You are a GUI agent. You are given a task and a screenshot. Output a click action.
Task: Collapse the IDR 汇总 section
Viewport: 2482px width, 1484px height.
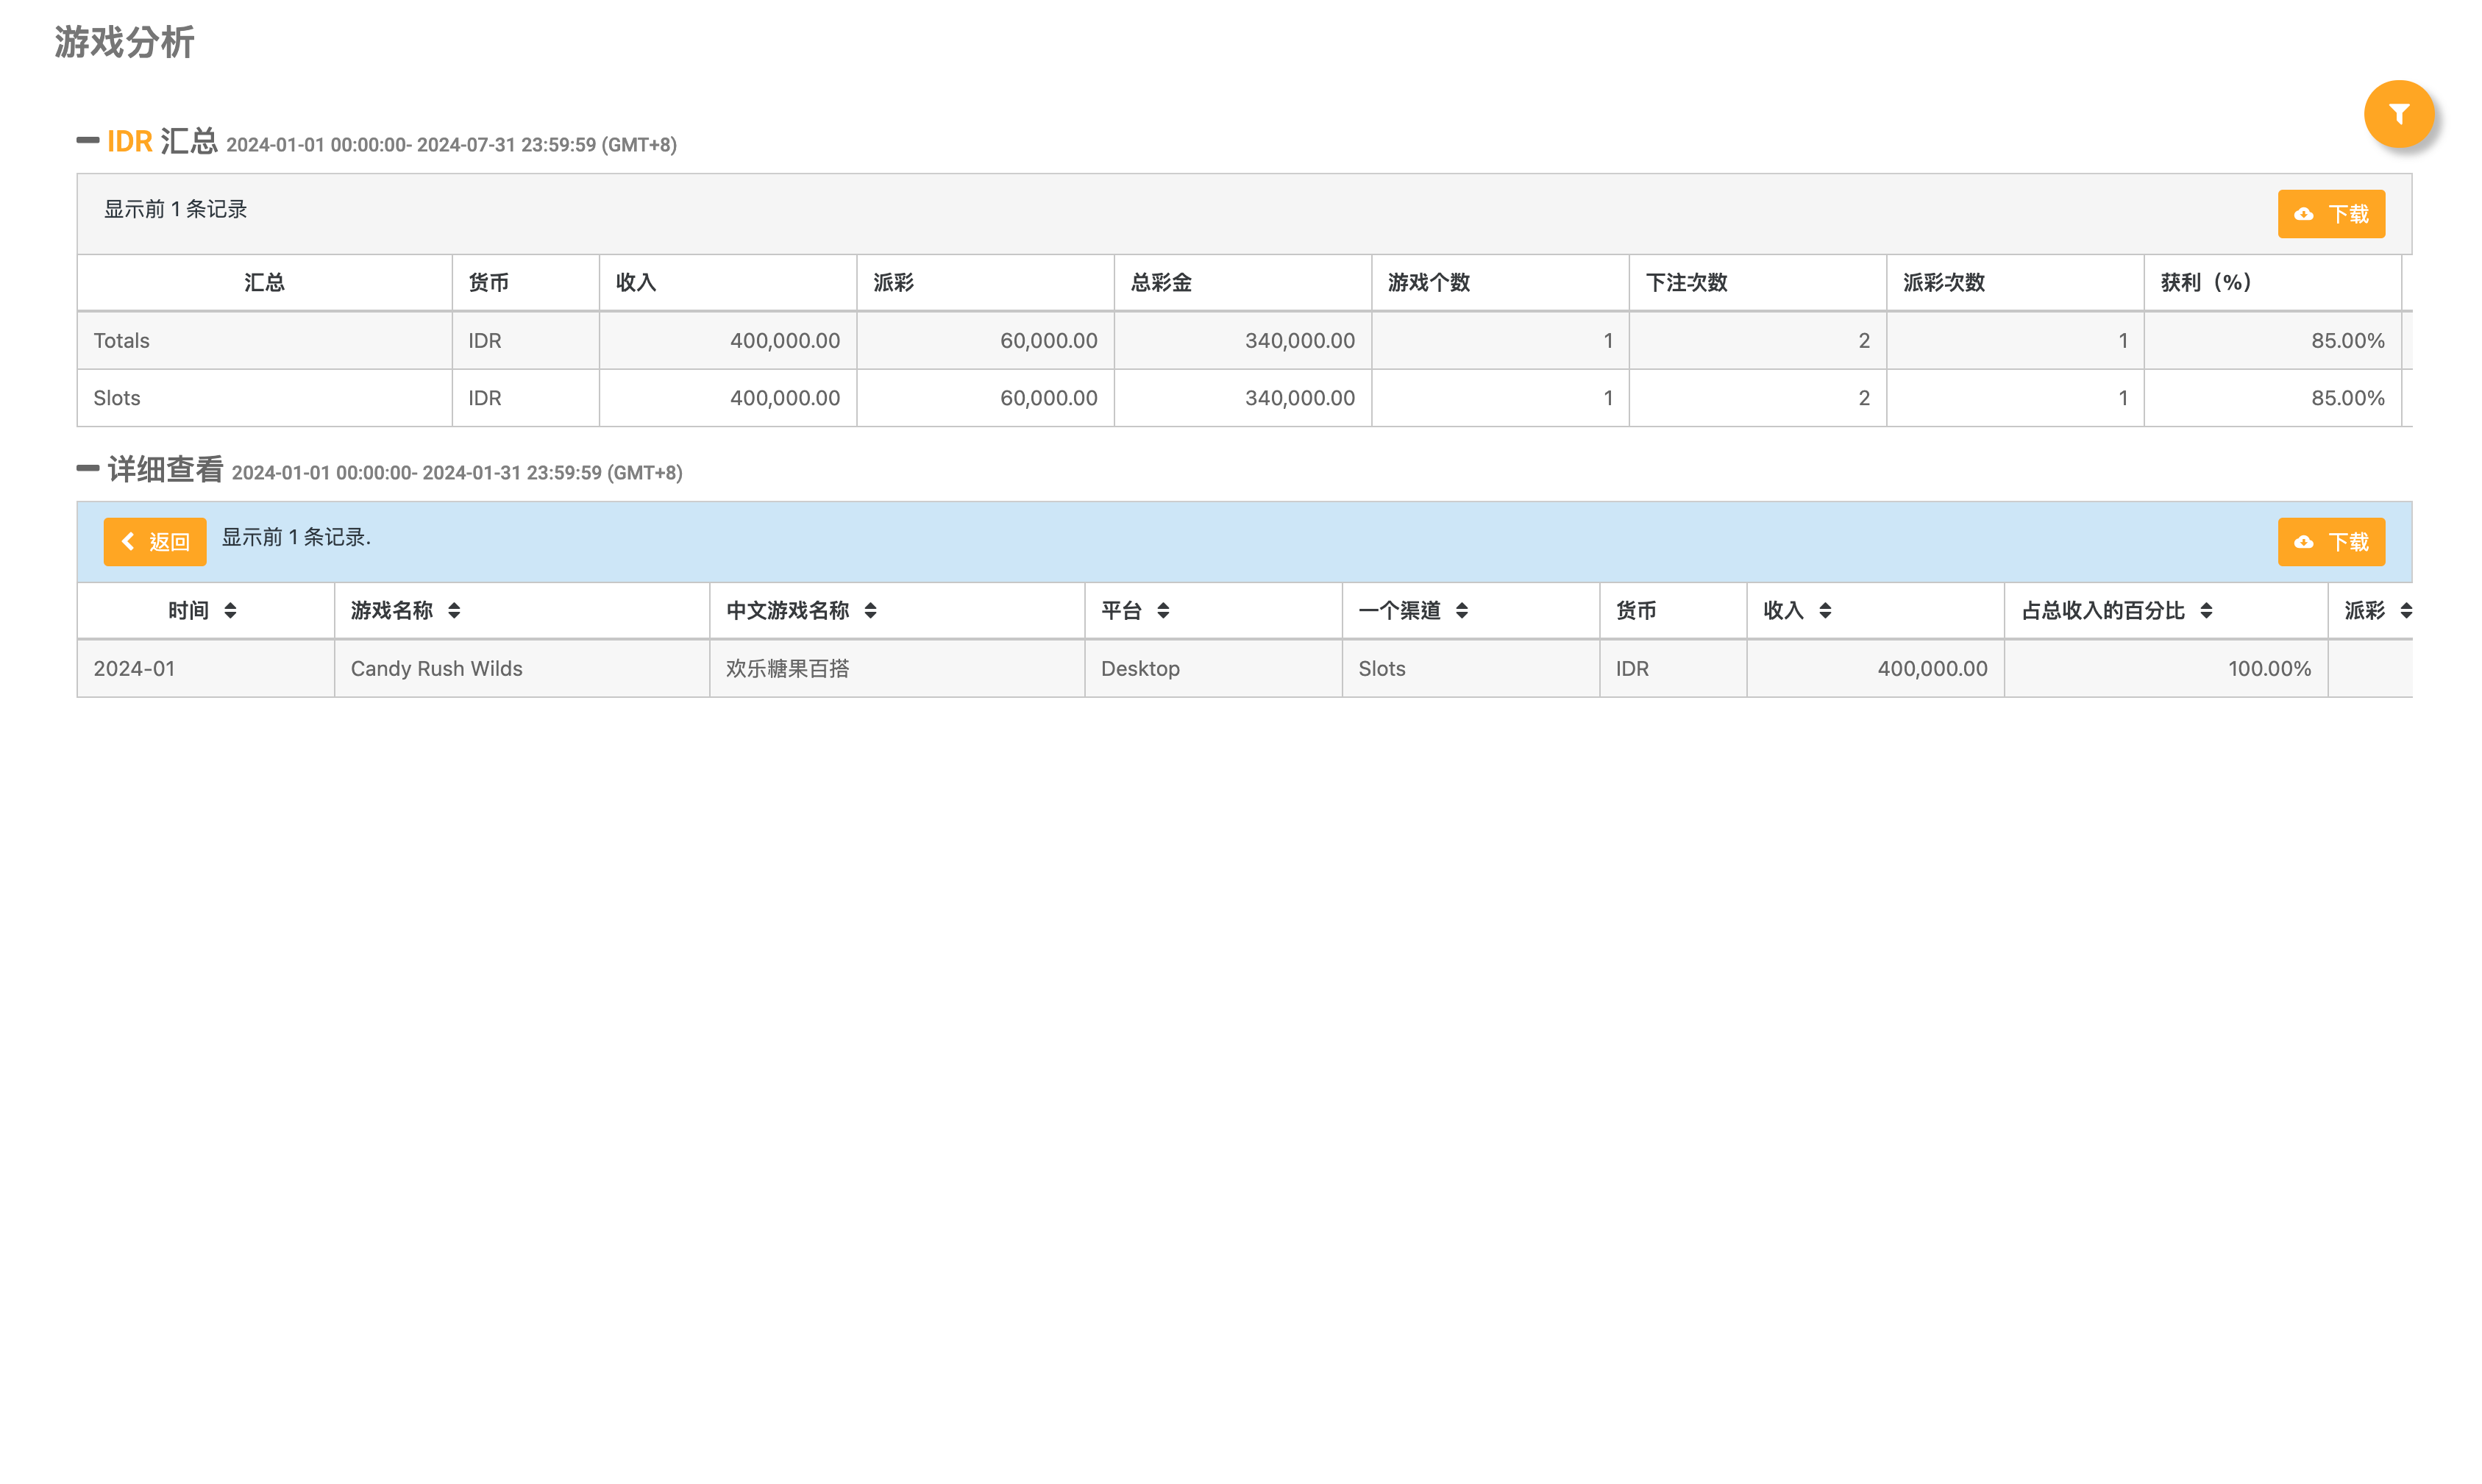88,141
